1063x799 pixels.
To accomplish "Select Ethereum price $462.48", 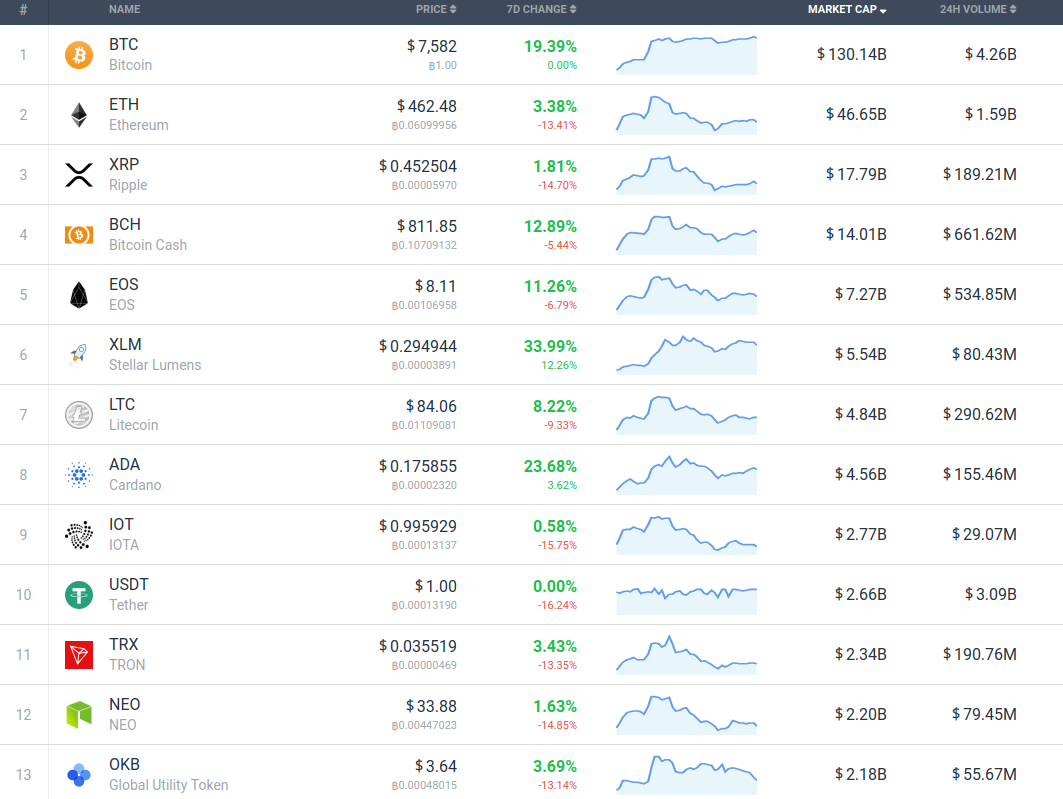I will click(427, 106).
